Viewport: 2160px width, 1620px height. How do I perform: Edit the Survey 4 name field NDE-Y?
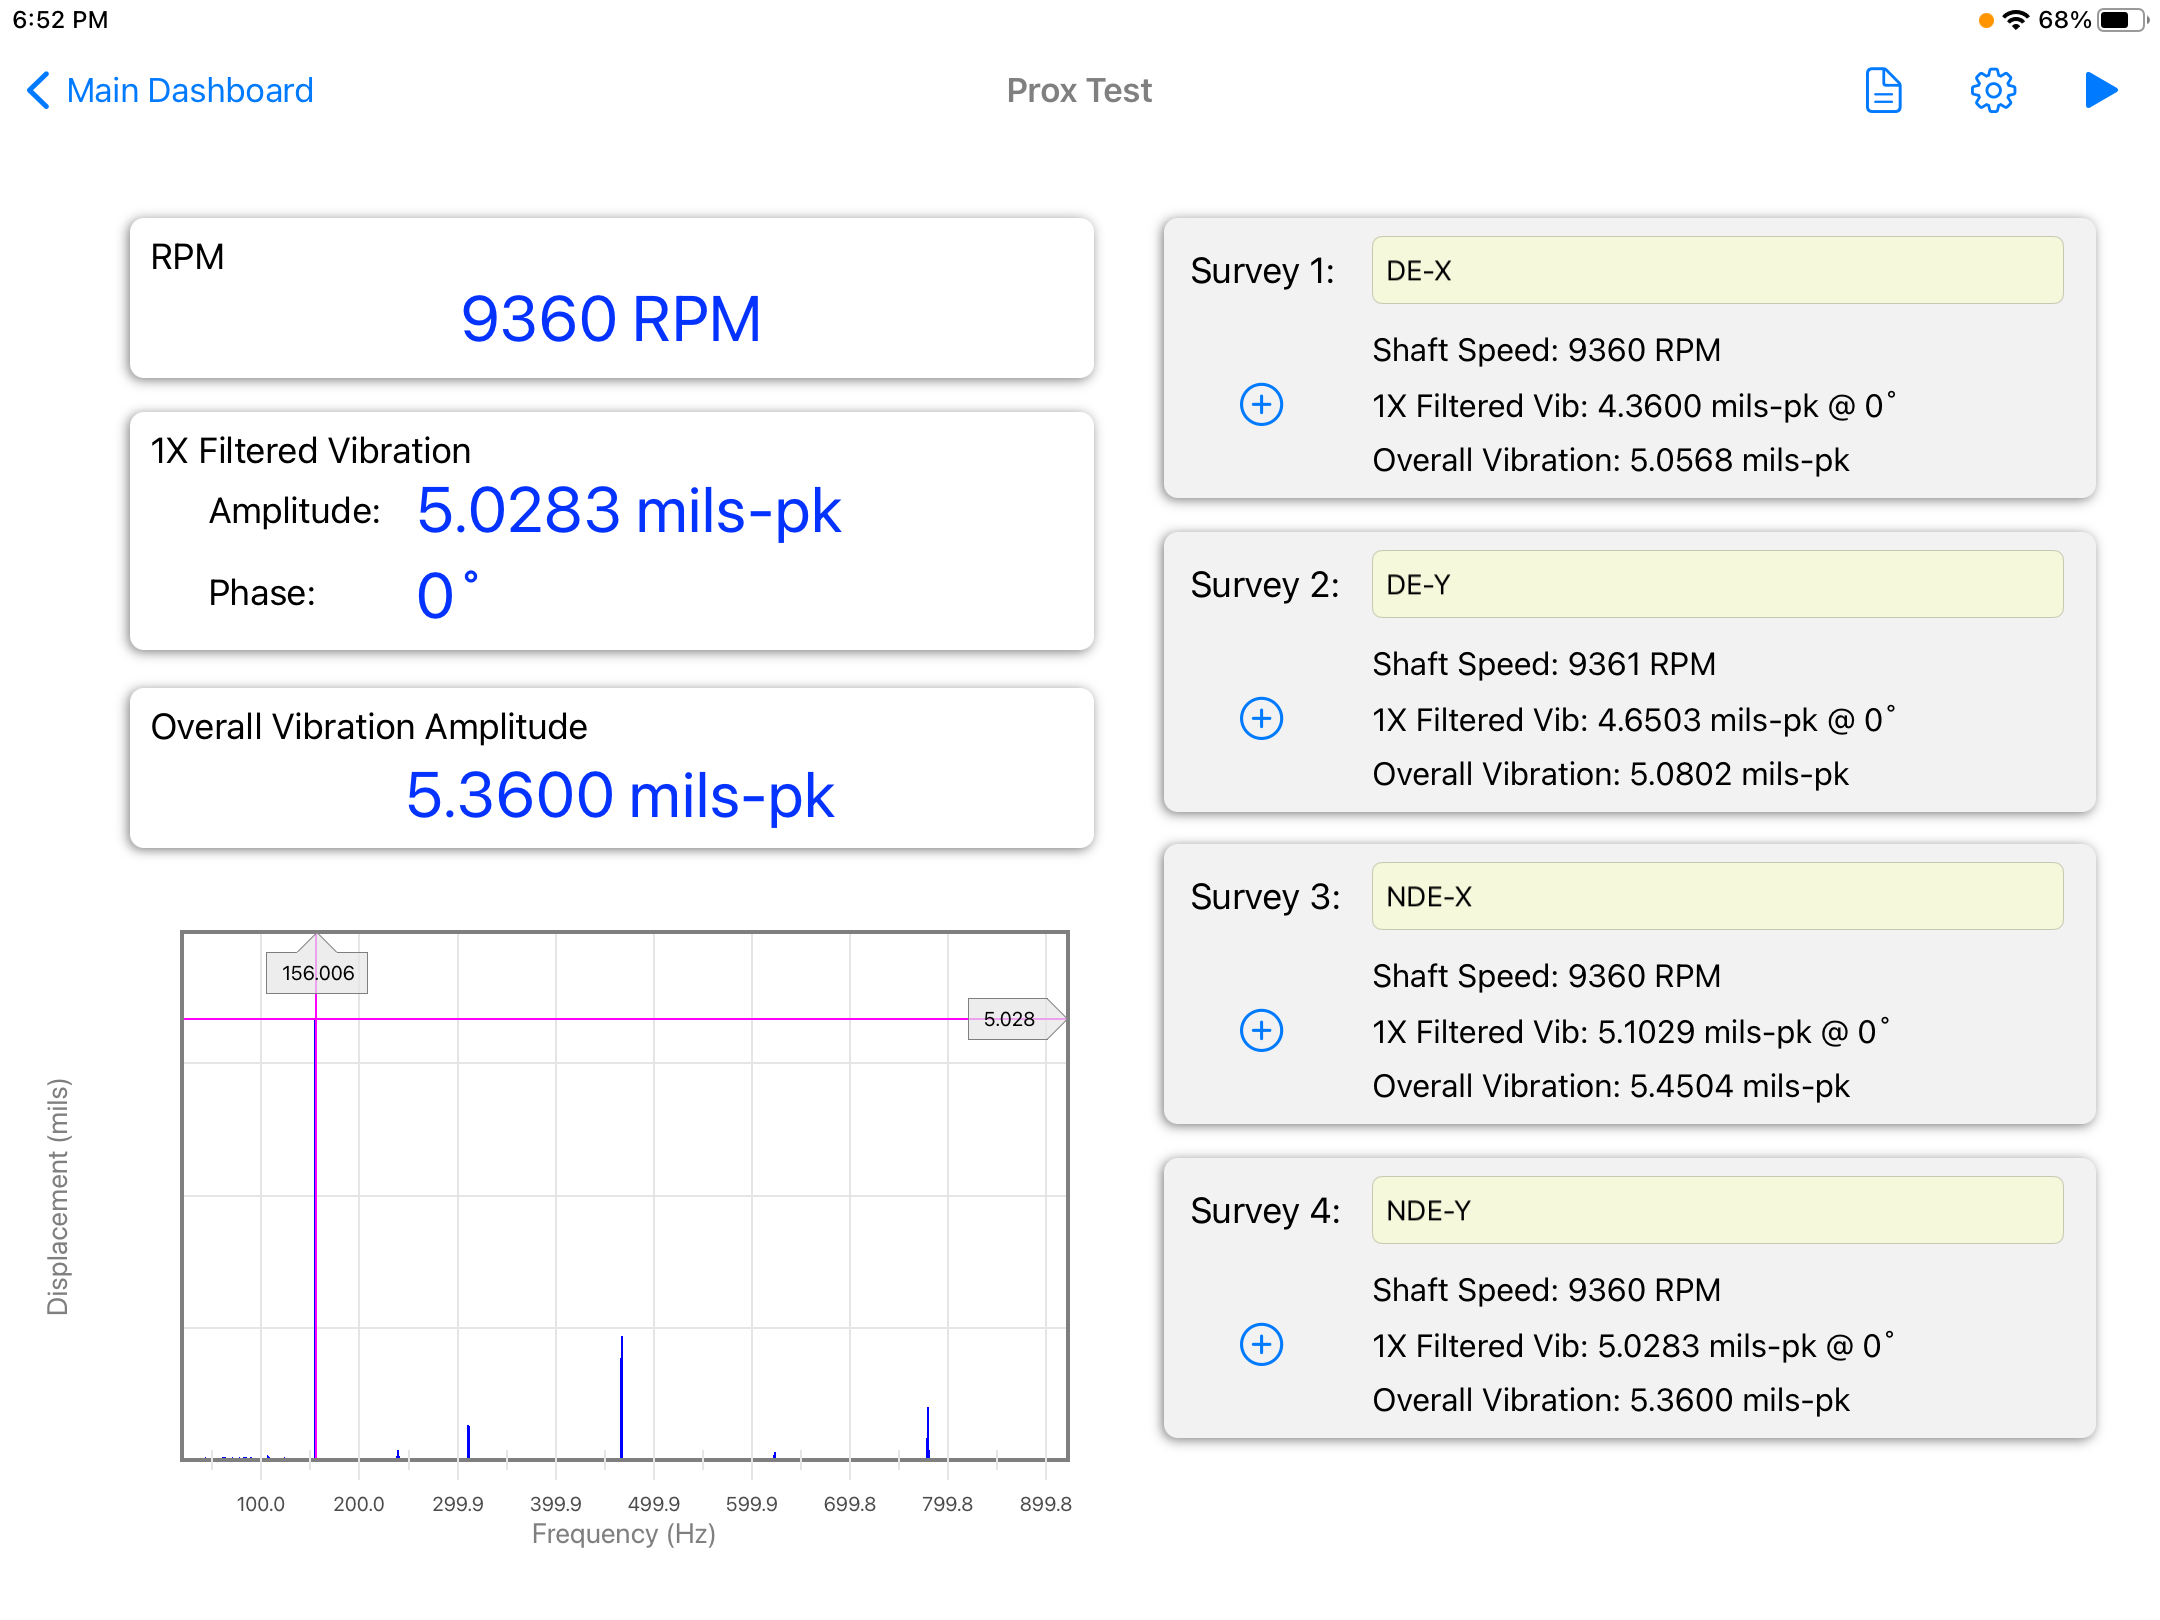[x=1717, y=1210]
